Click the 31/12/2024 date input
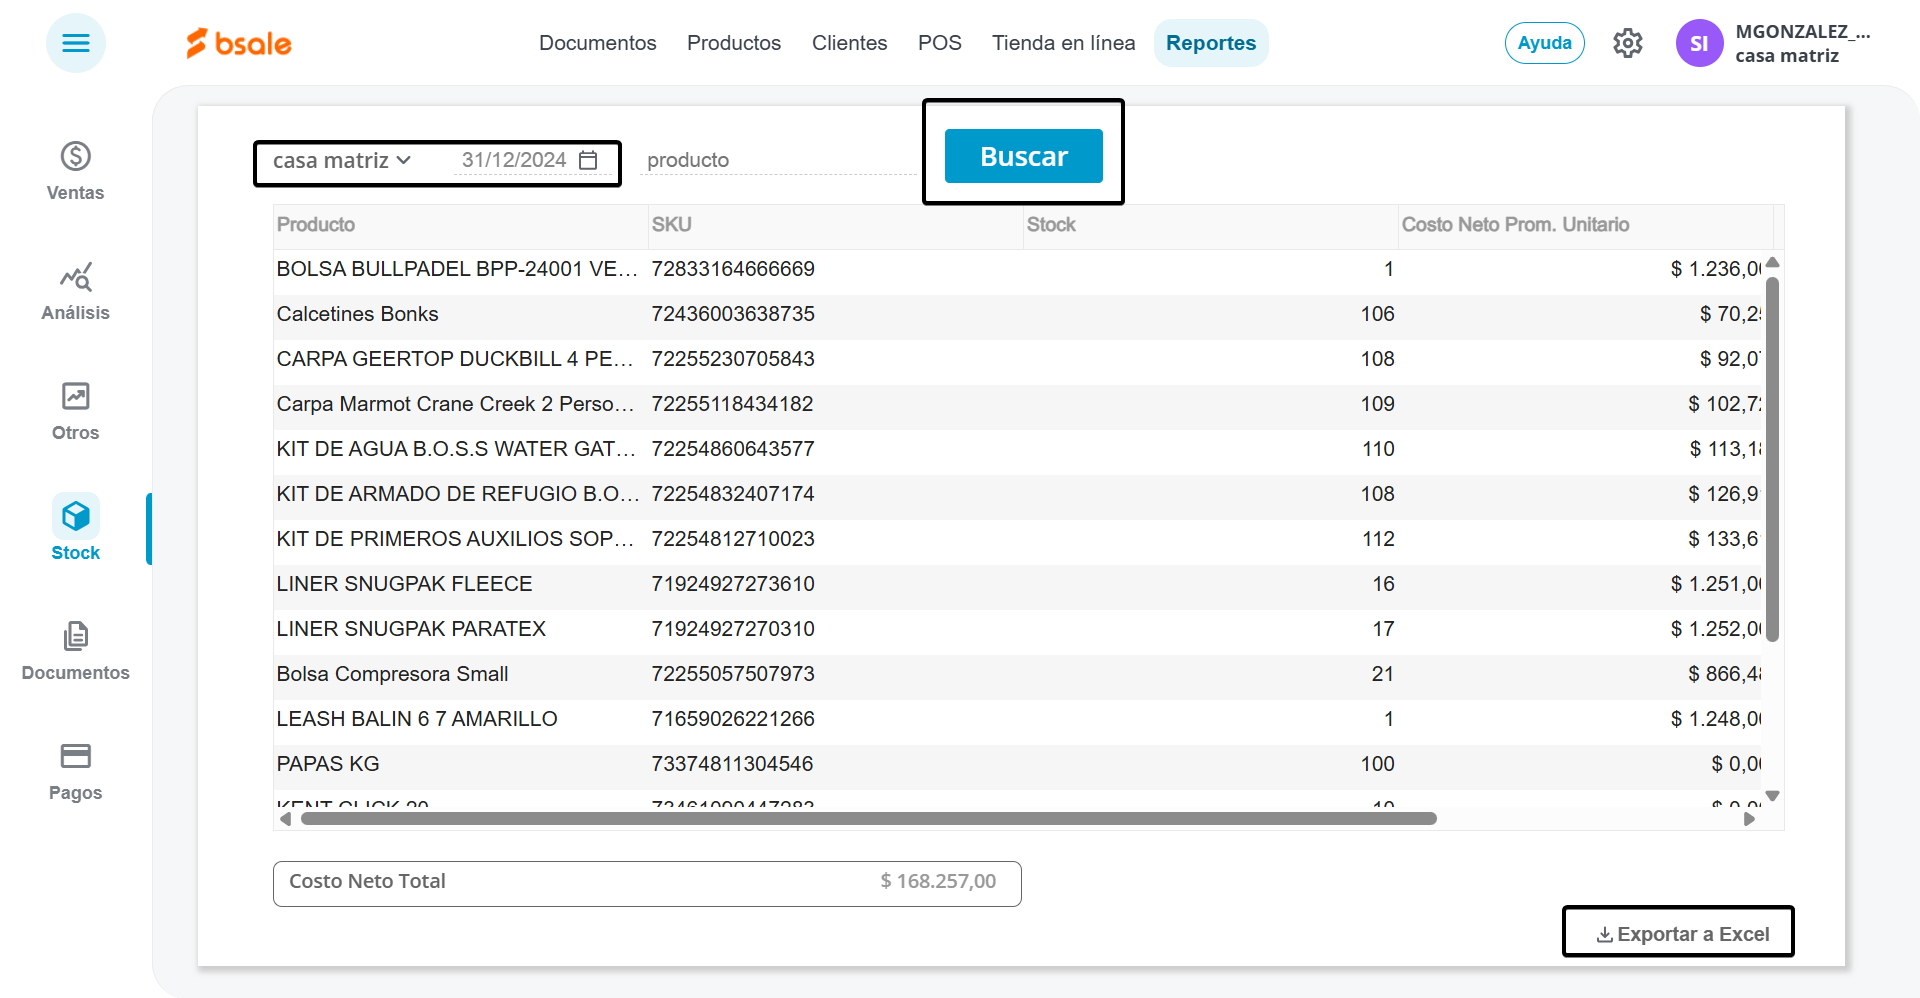This screenshot has width=1920, height=998. click(514, 160)
